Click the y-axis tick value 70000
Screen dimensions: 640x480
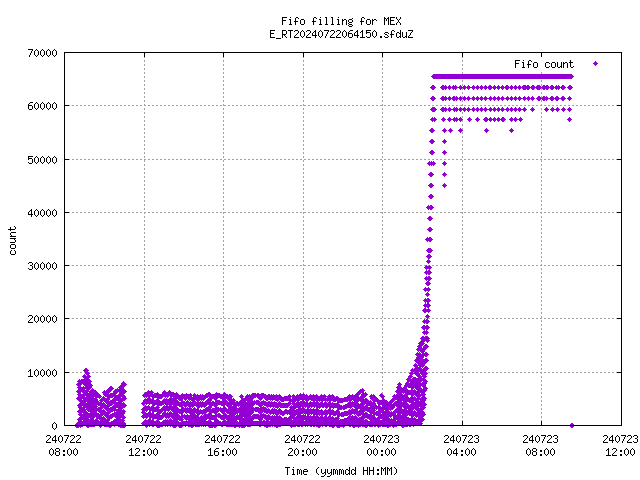42,53
